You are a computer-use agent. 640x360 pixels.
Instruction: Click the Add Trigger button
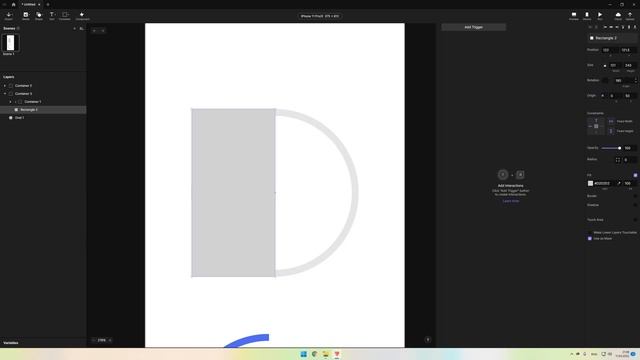coord(473,27)
